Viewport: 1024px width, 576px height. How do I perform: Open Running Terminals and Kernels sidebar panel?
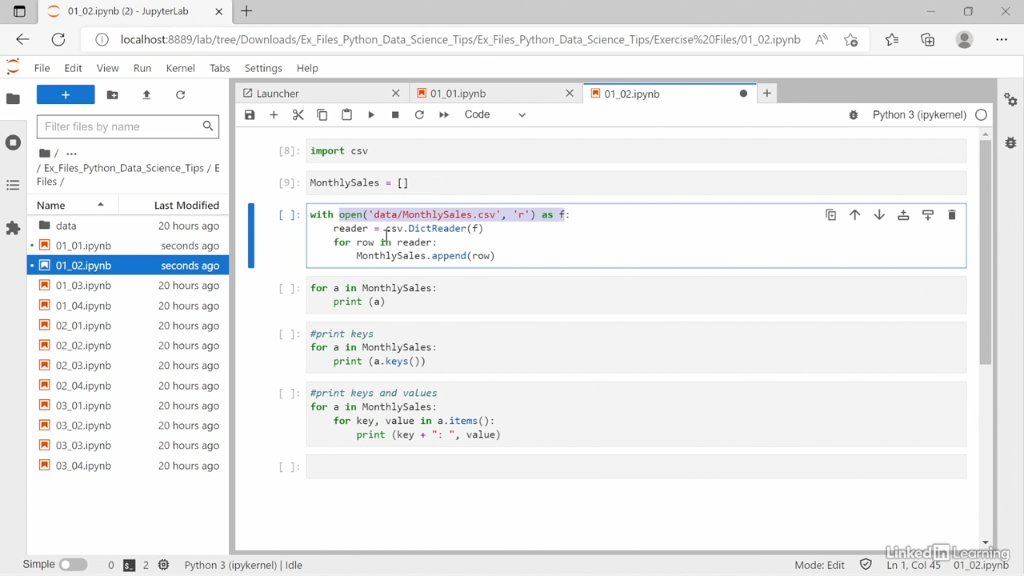pyautogui.click(x=13, y=142)
